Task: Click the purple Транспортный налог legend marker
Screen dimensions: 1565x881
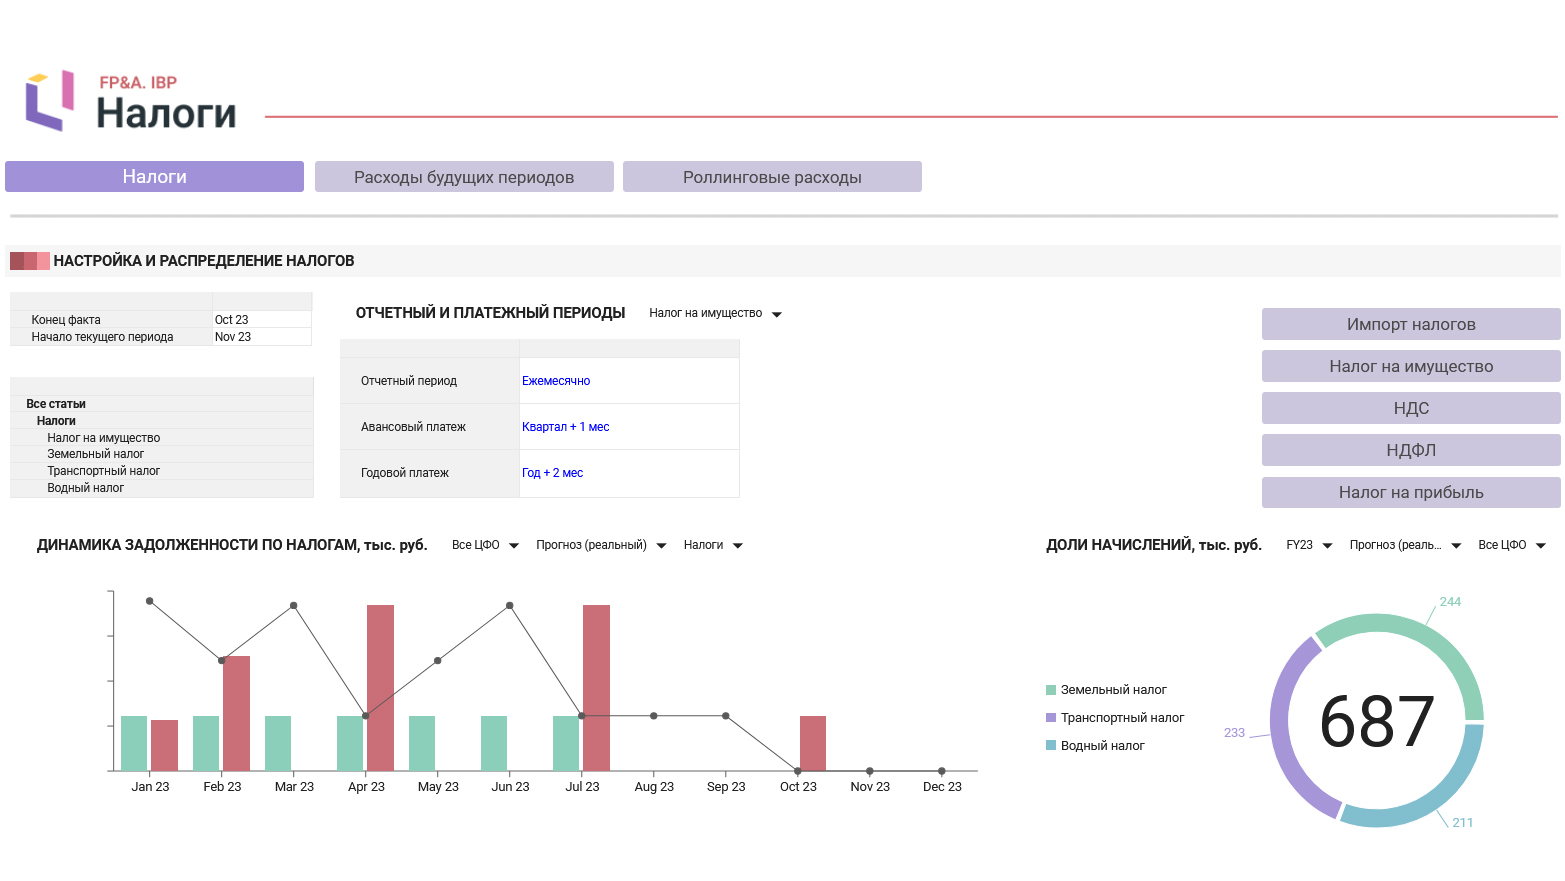Action: [x=1051, y=718]
